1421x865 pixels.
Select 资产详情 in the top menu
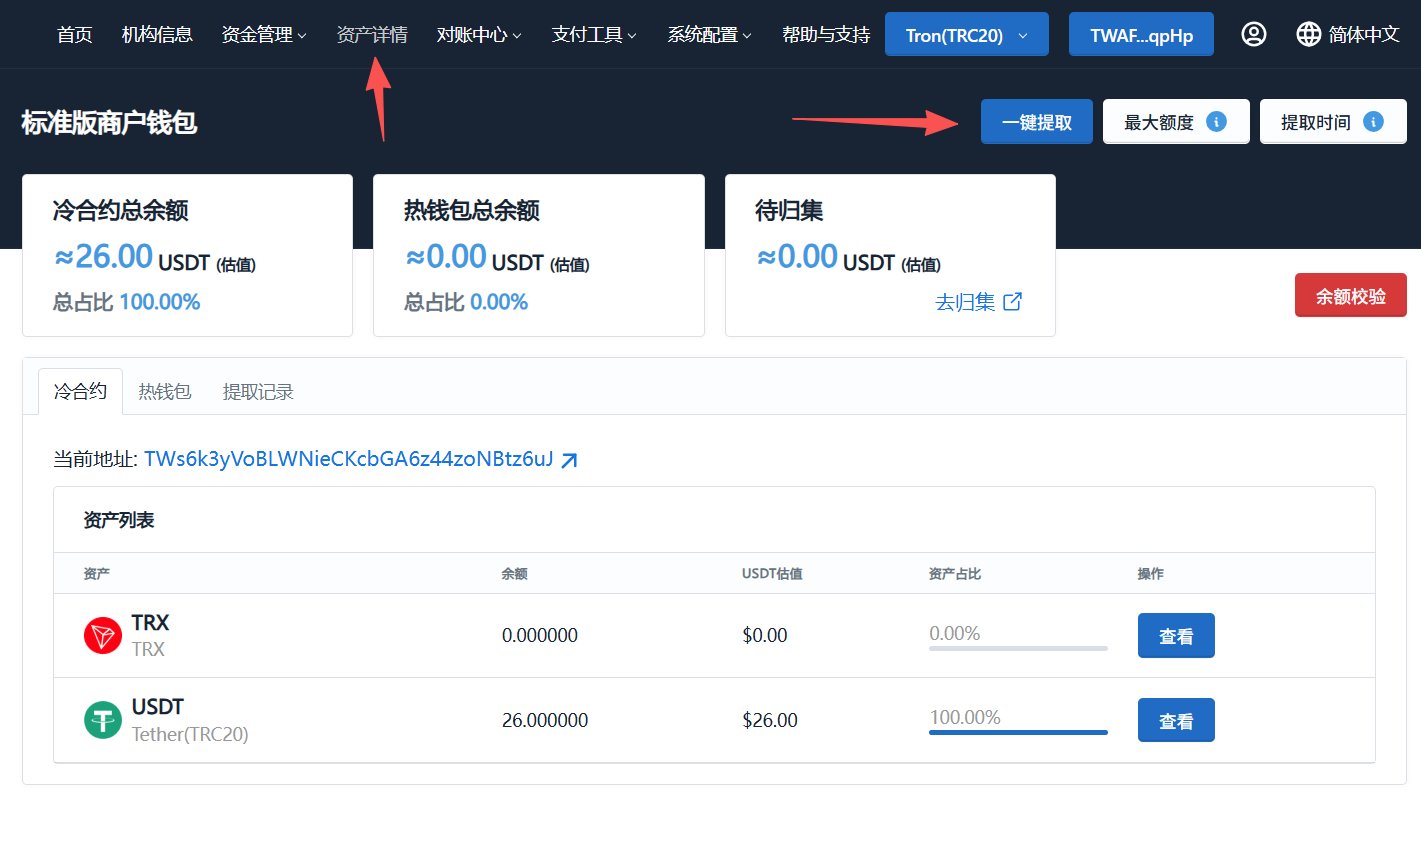(x=373, y=33)
